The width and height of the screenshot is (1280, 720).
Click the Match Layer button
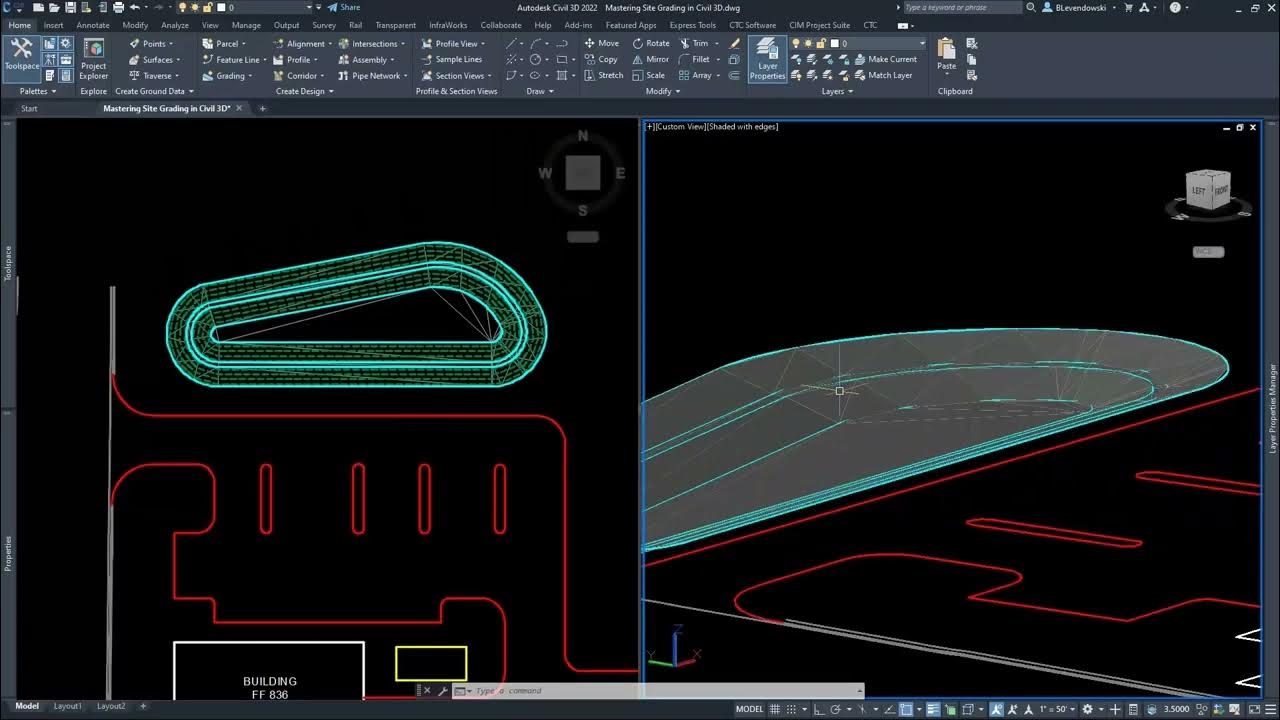point(882,75)
